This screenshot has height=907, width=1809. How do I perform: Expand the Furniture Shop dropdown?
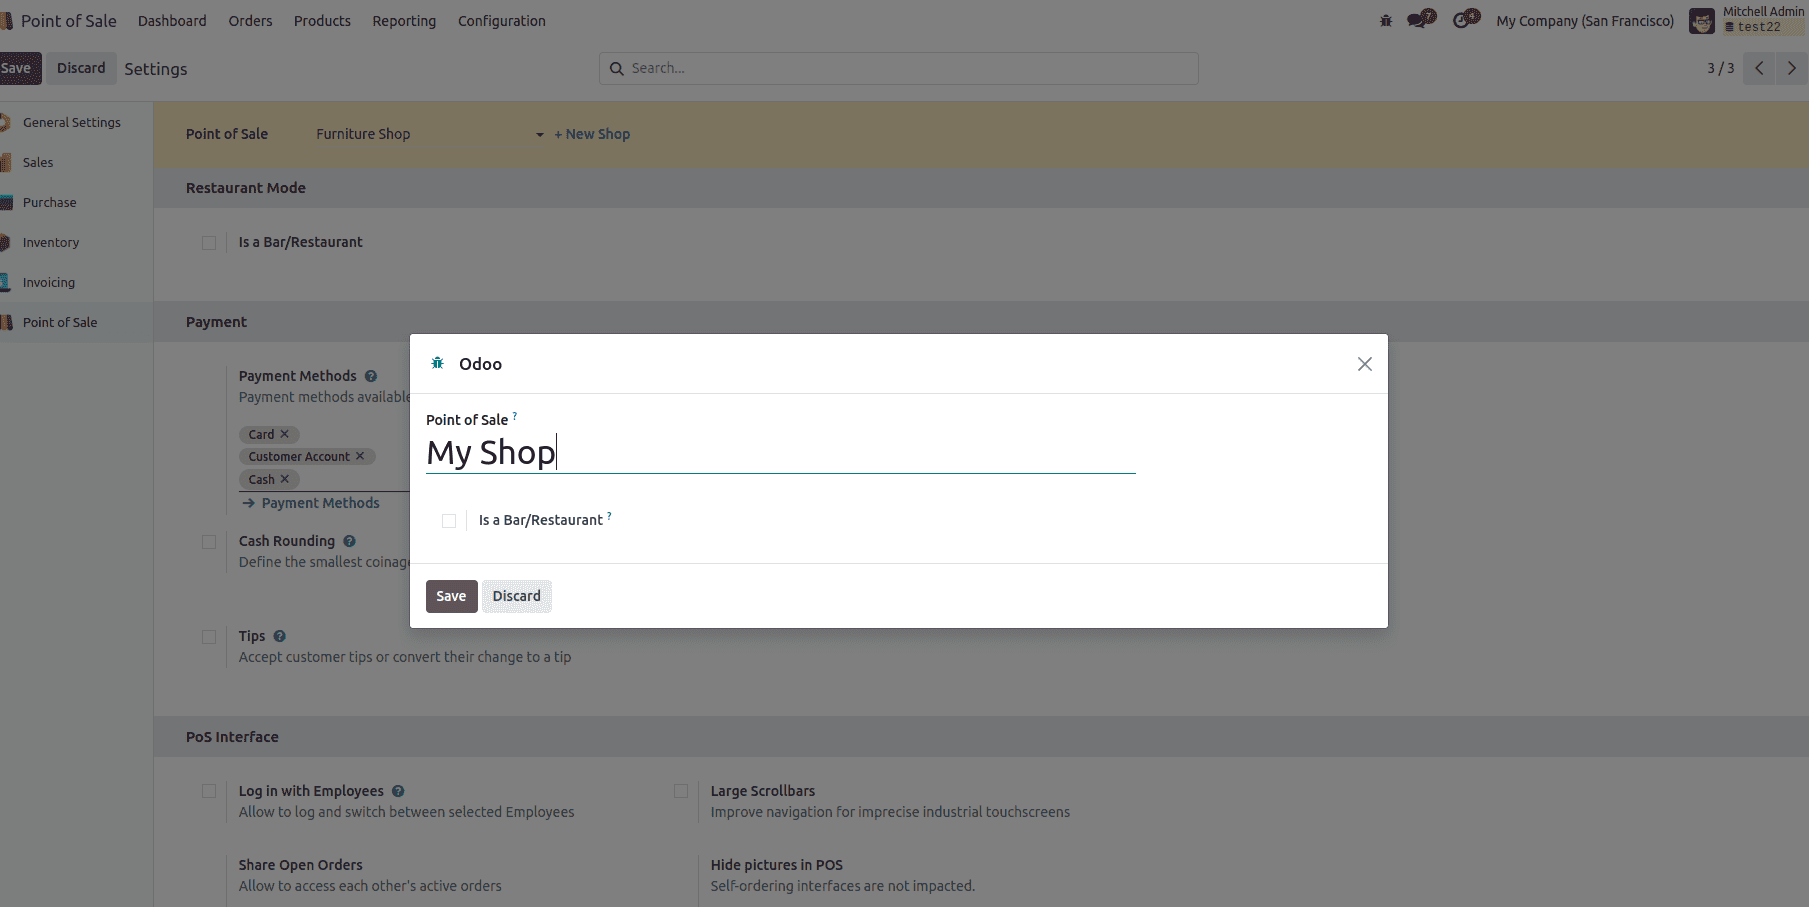pos(540,135)
